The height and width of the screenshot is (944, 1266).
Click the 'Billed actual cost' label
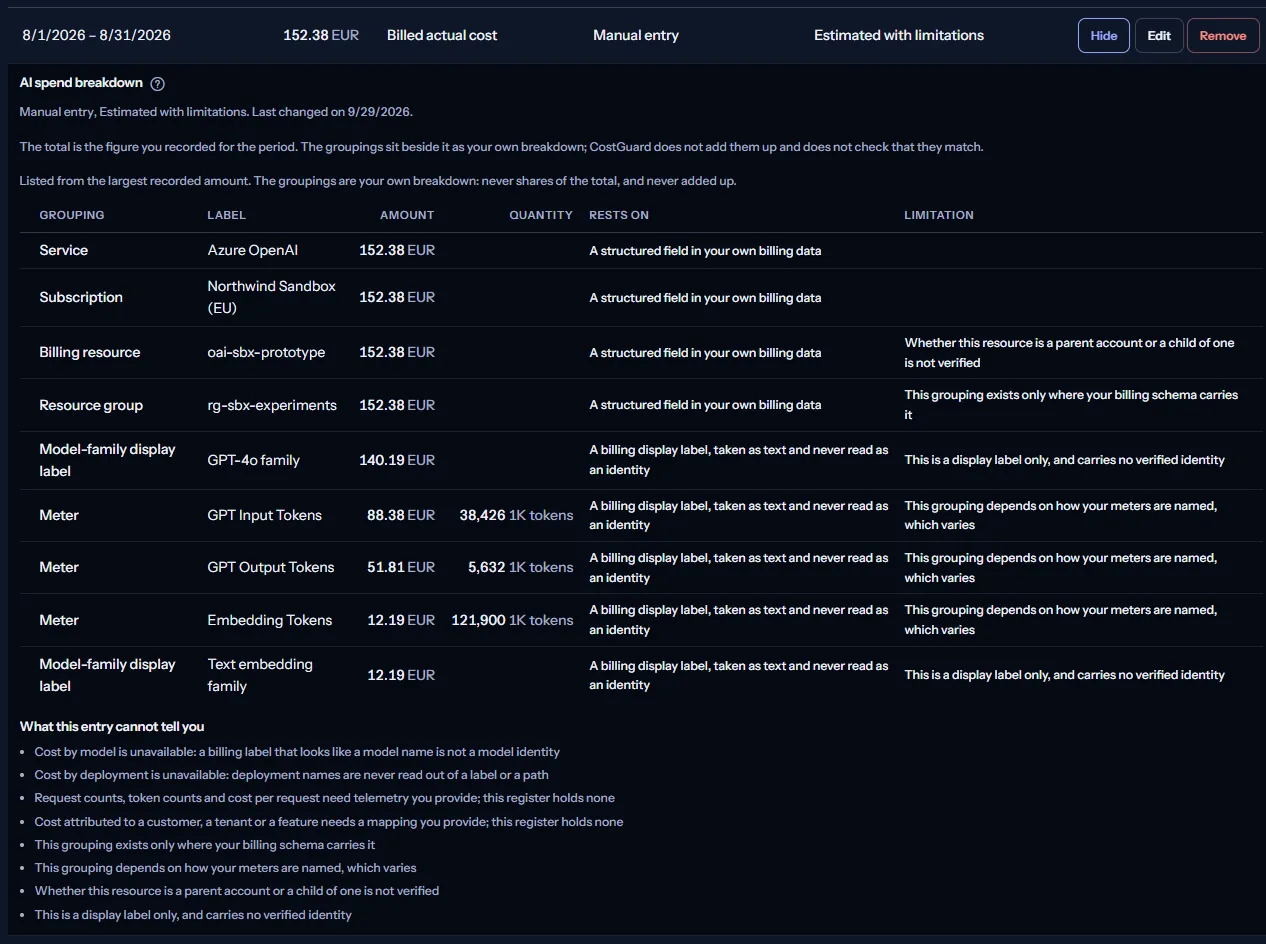tap(442, 35)
